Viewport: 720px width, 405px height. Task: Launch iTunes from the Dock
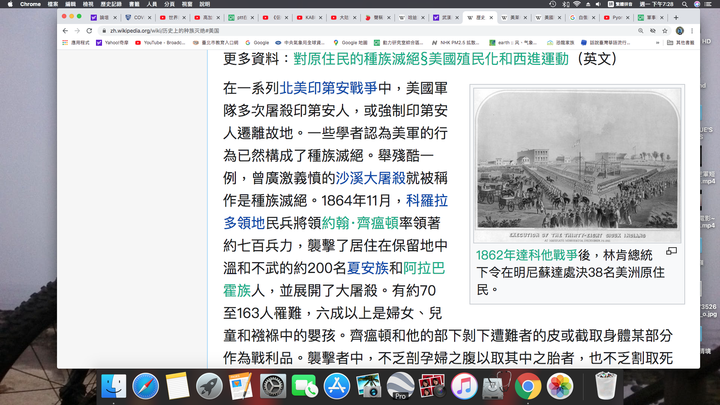point(464,386)
